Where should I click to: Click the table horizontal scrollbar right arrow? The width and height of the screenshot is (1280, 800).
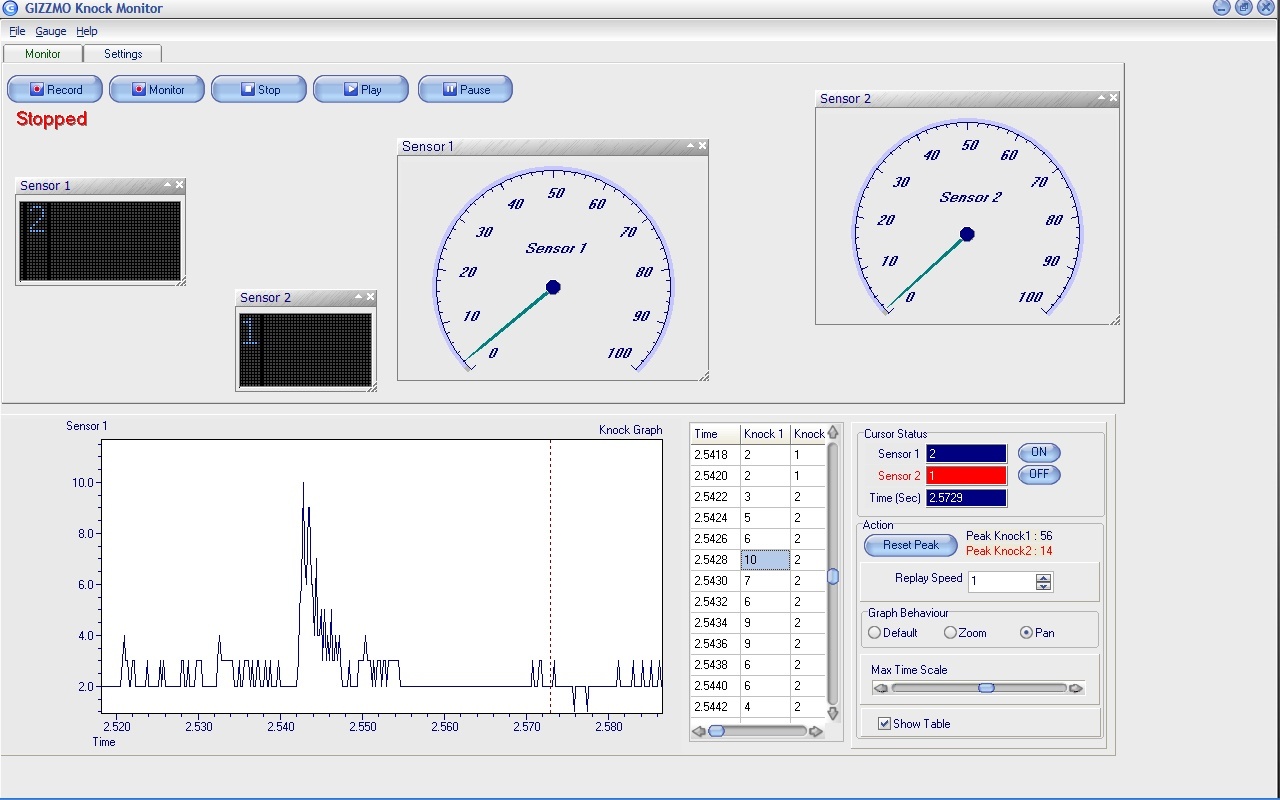pyautogui.click(x=816, y=732)
